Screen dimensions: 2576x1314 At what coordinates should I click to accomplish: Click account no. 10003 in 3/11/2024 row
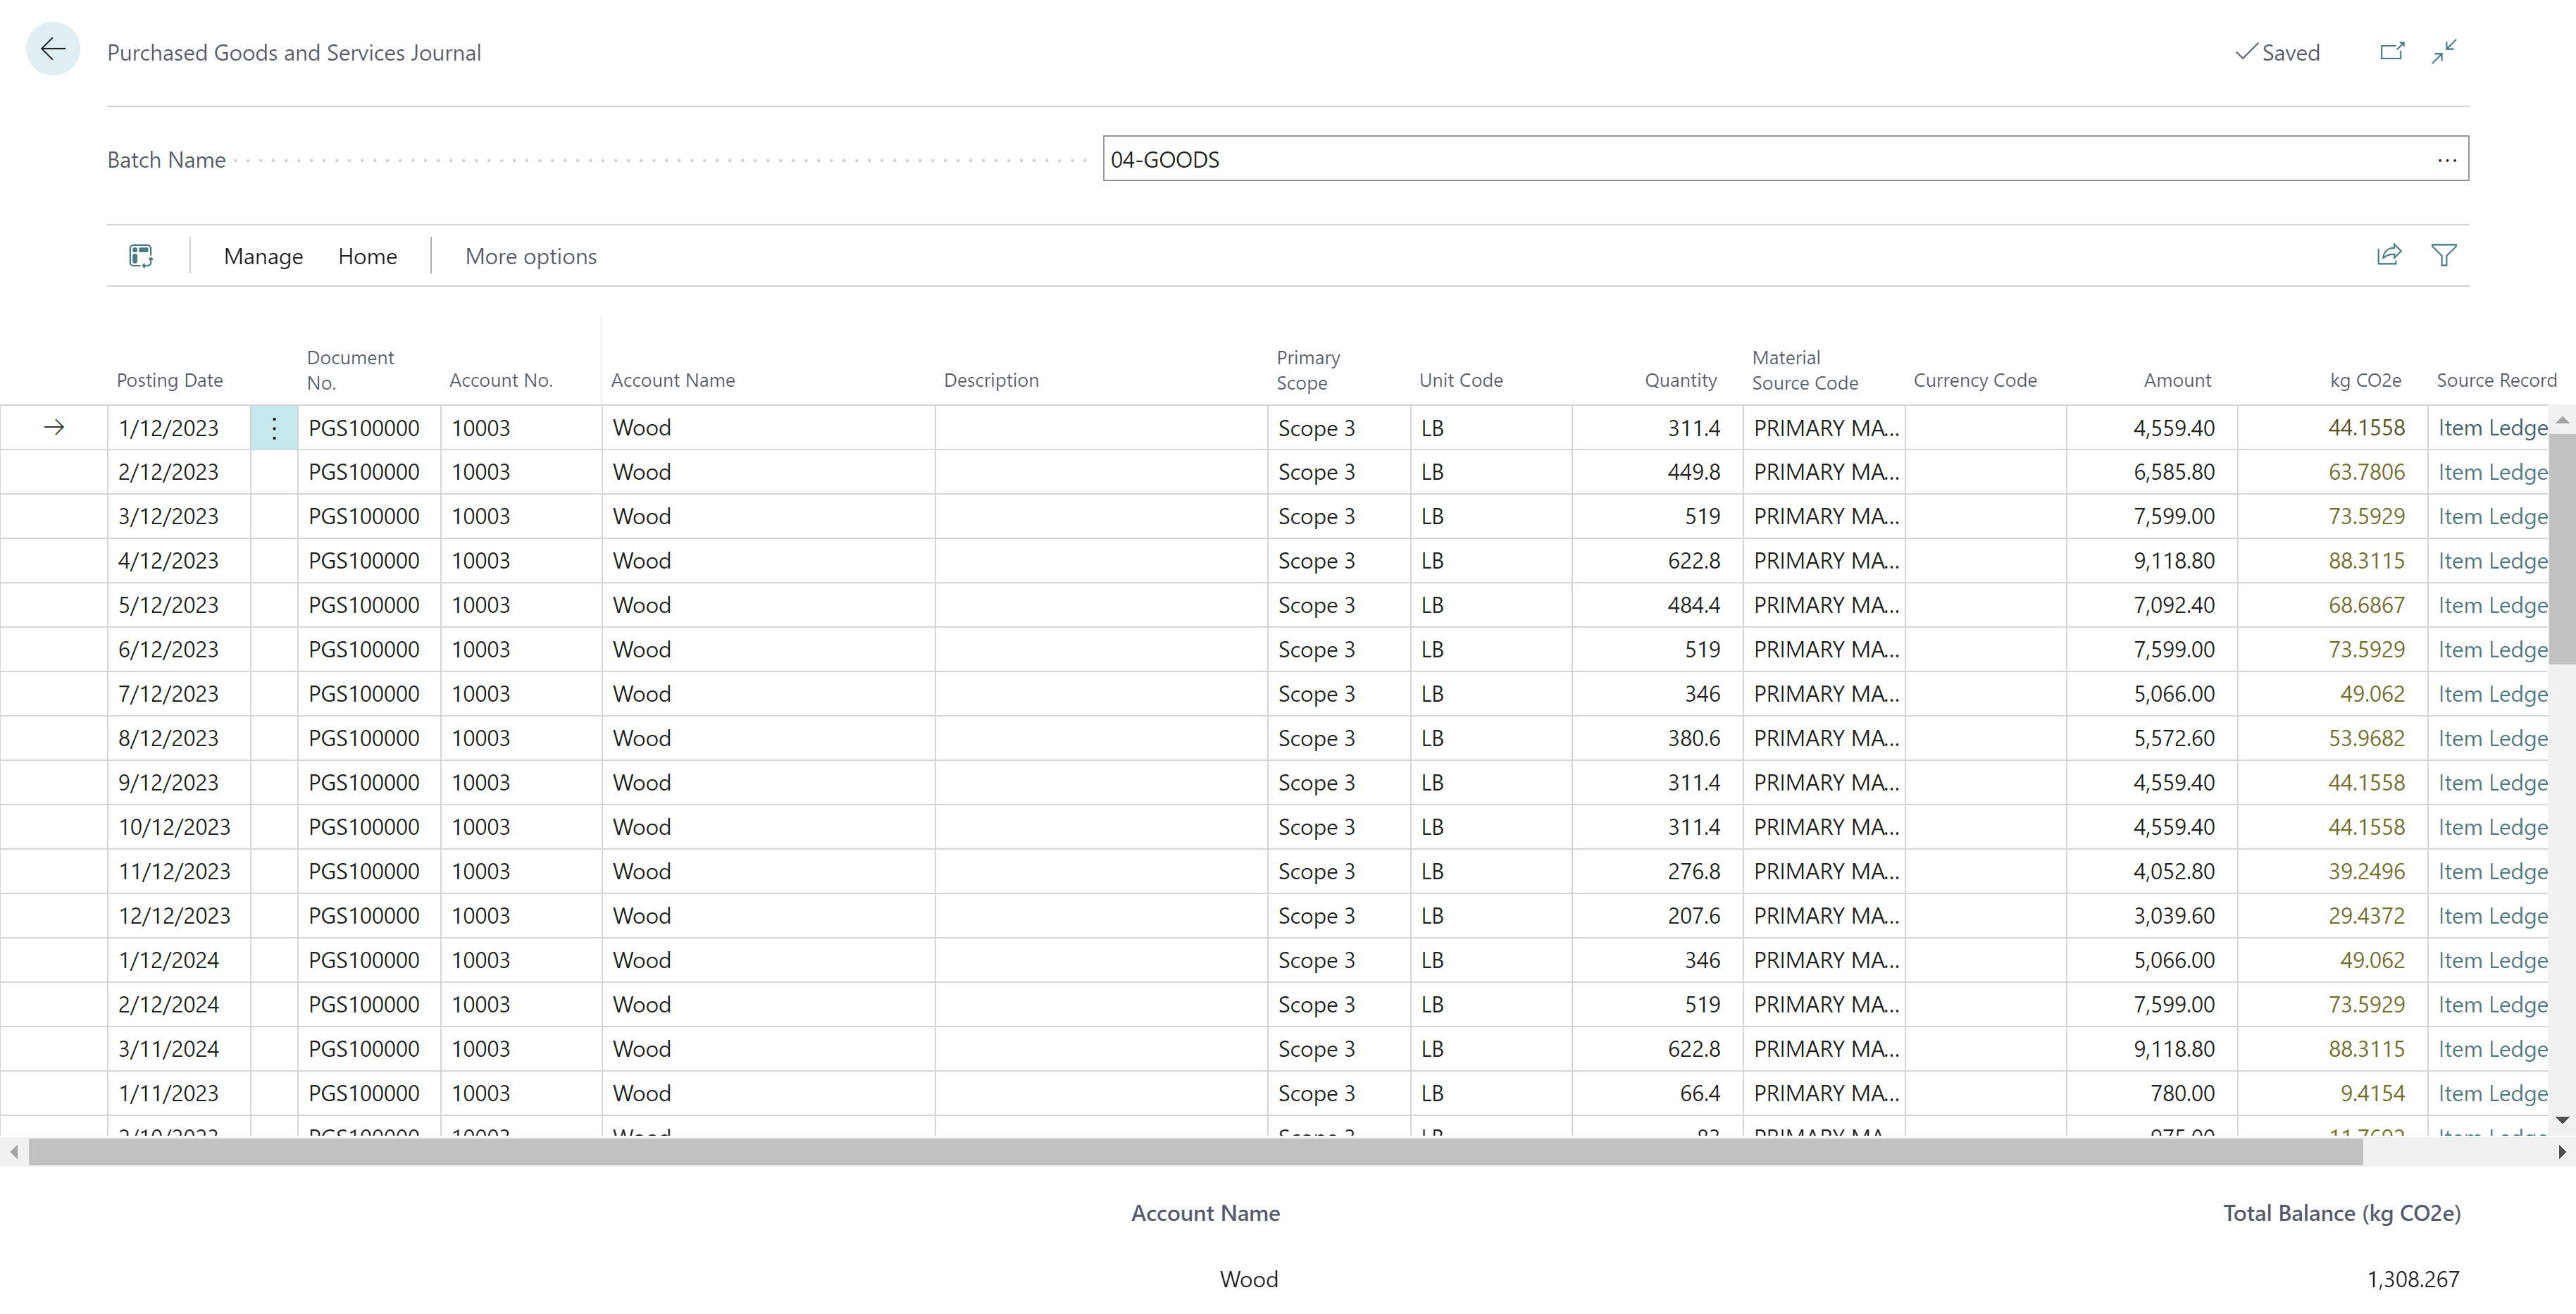[x=521, y=1049]
